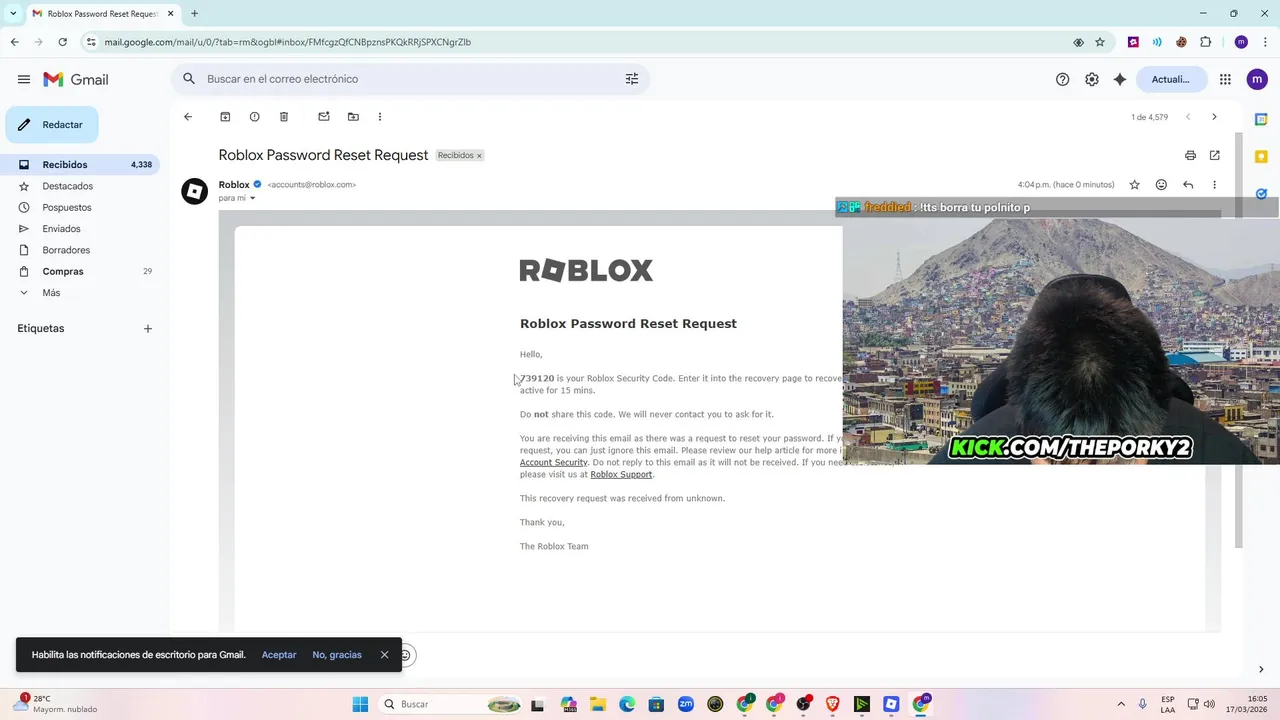Image resolution: width=1280 pixels, height=720 pixels.
Task: Delete the email with the trash icon
Action: [x=284, y=117]
